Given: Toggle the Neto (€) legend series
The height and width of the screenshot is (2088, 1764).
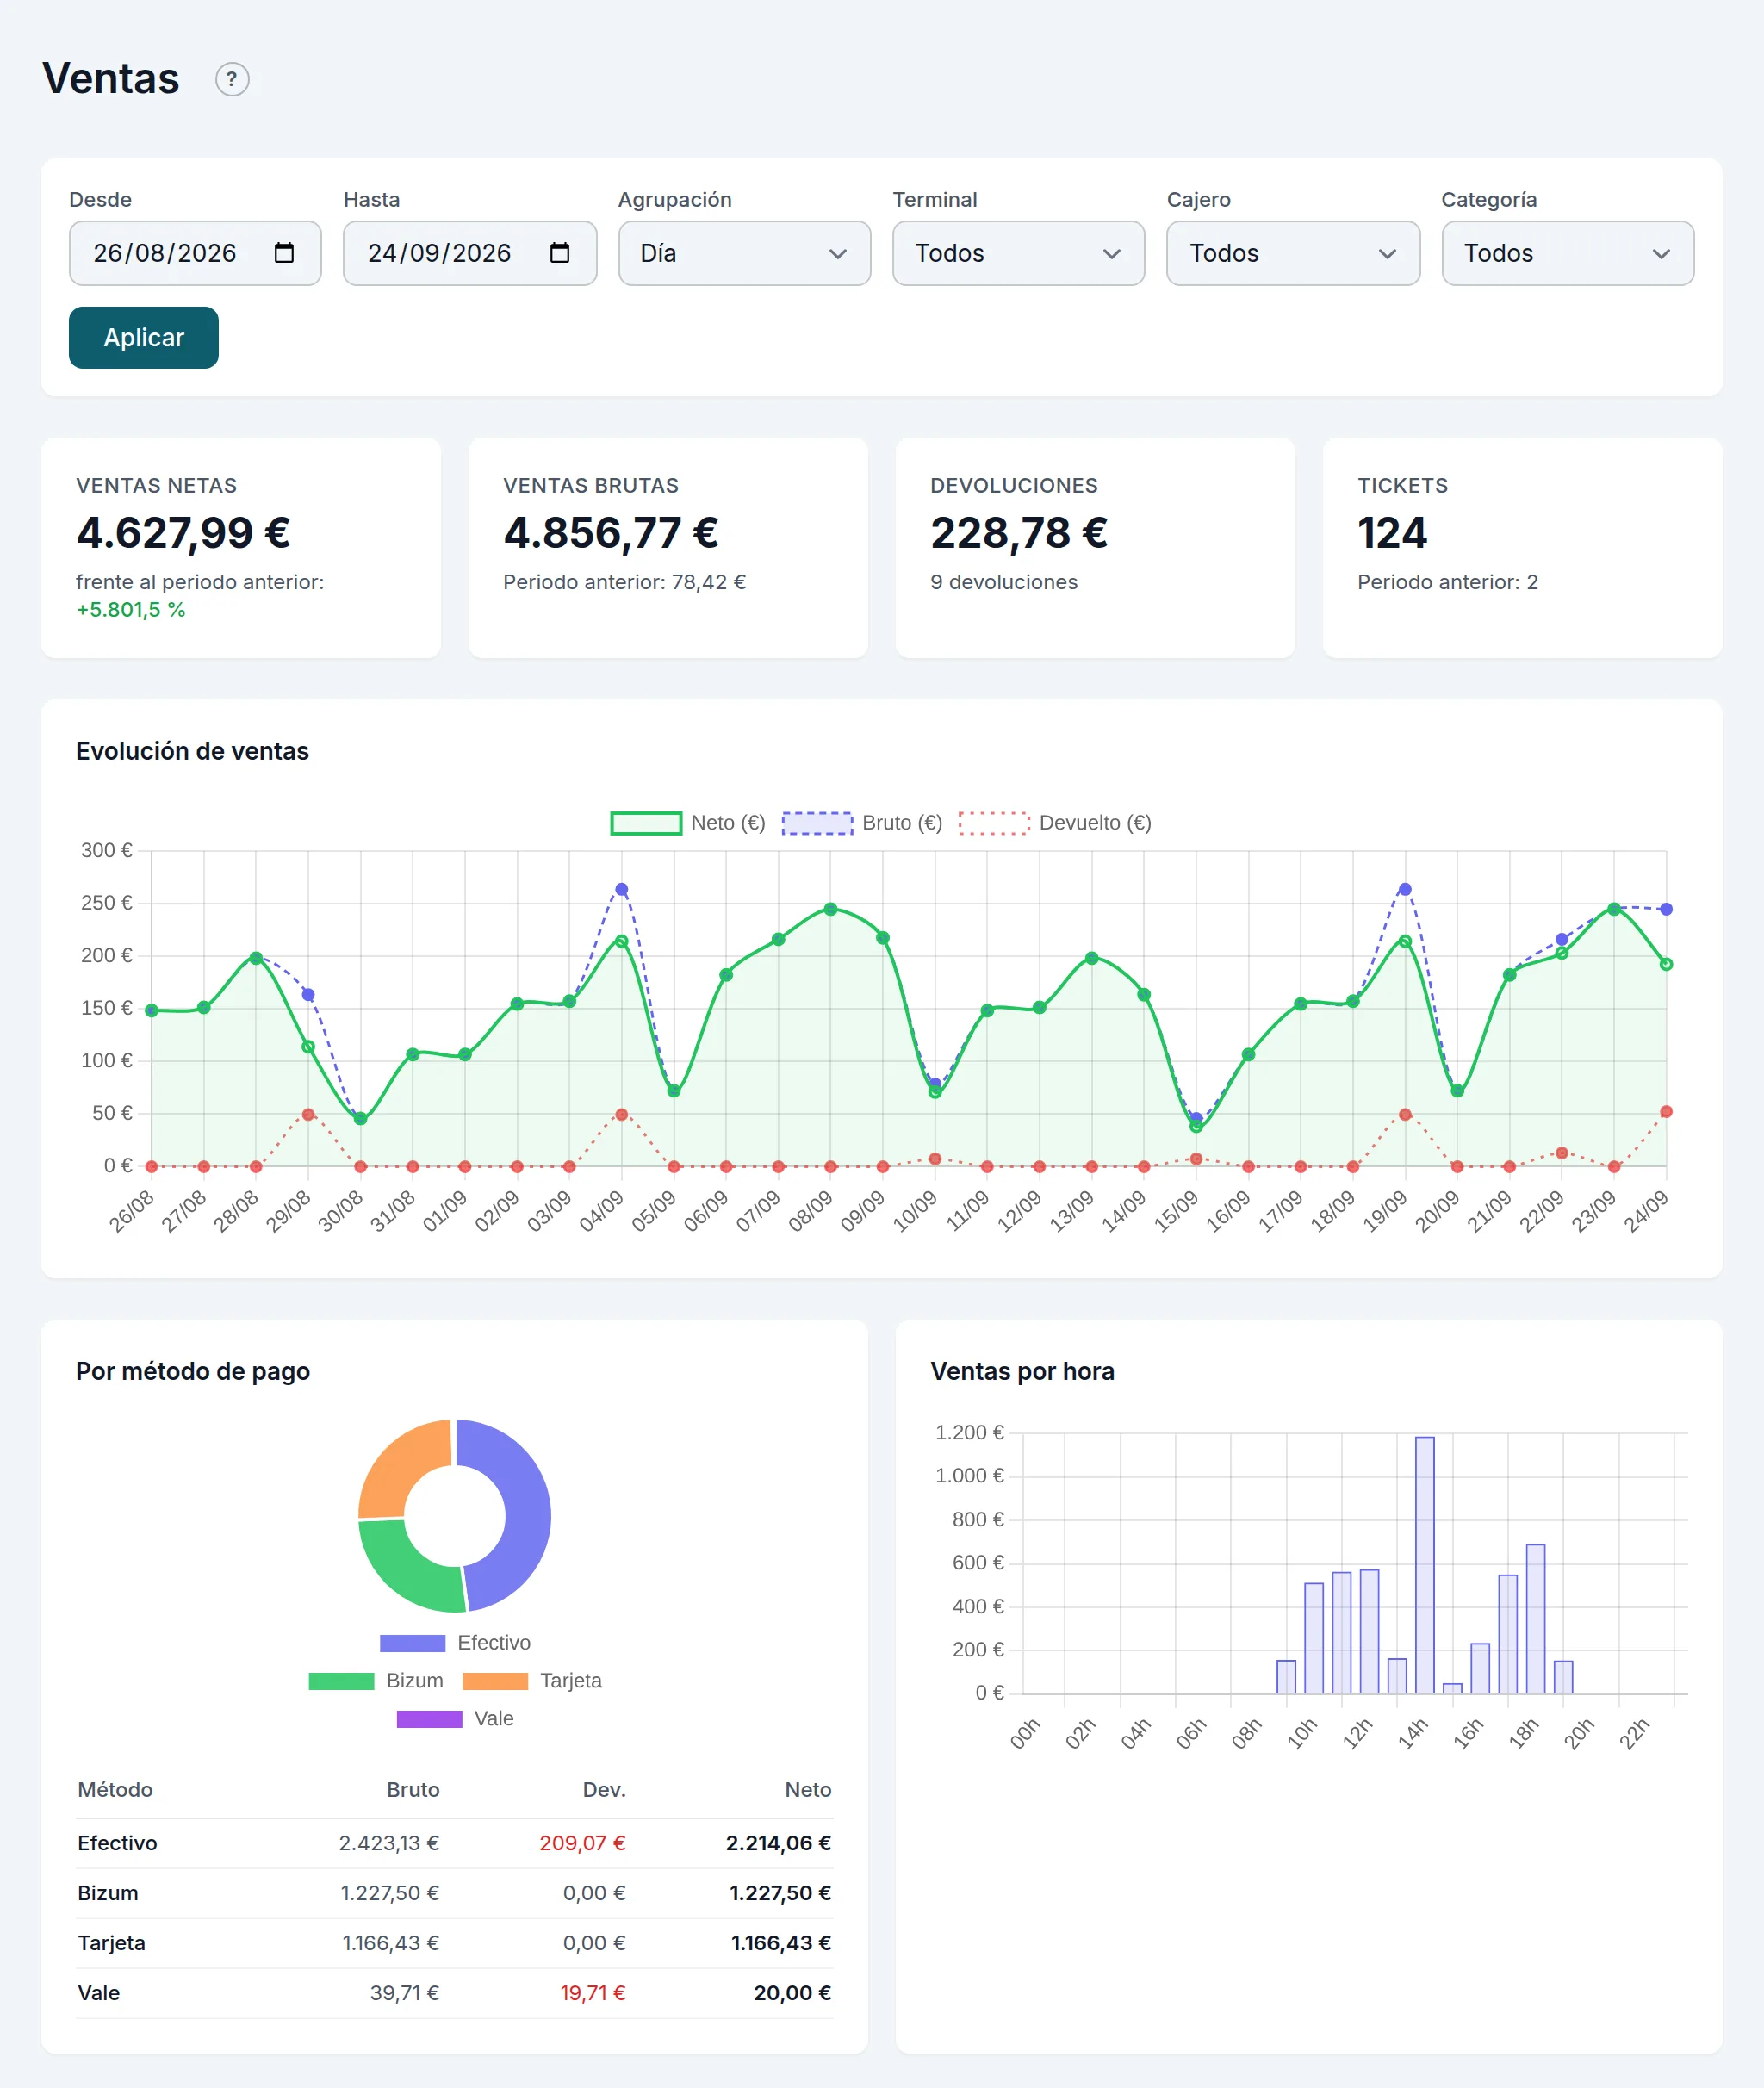Looking at the screenshot, I should click(688, 823).
